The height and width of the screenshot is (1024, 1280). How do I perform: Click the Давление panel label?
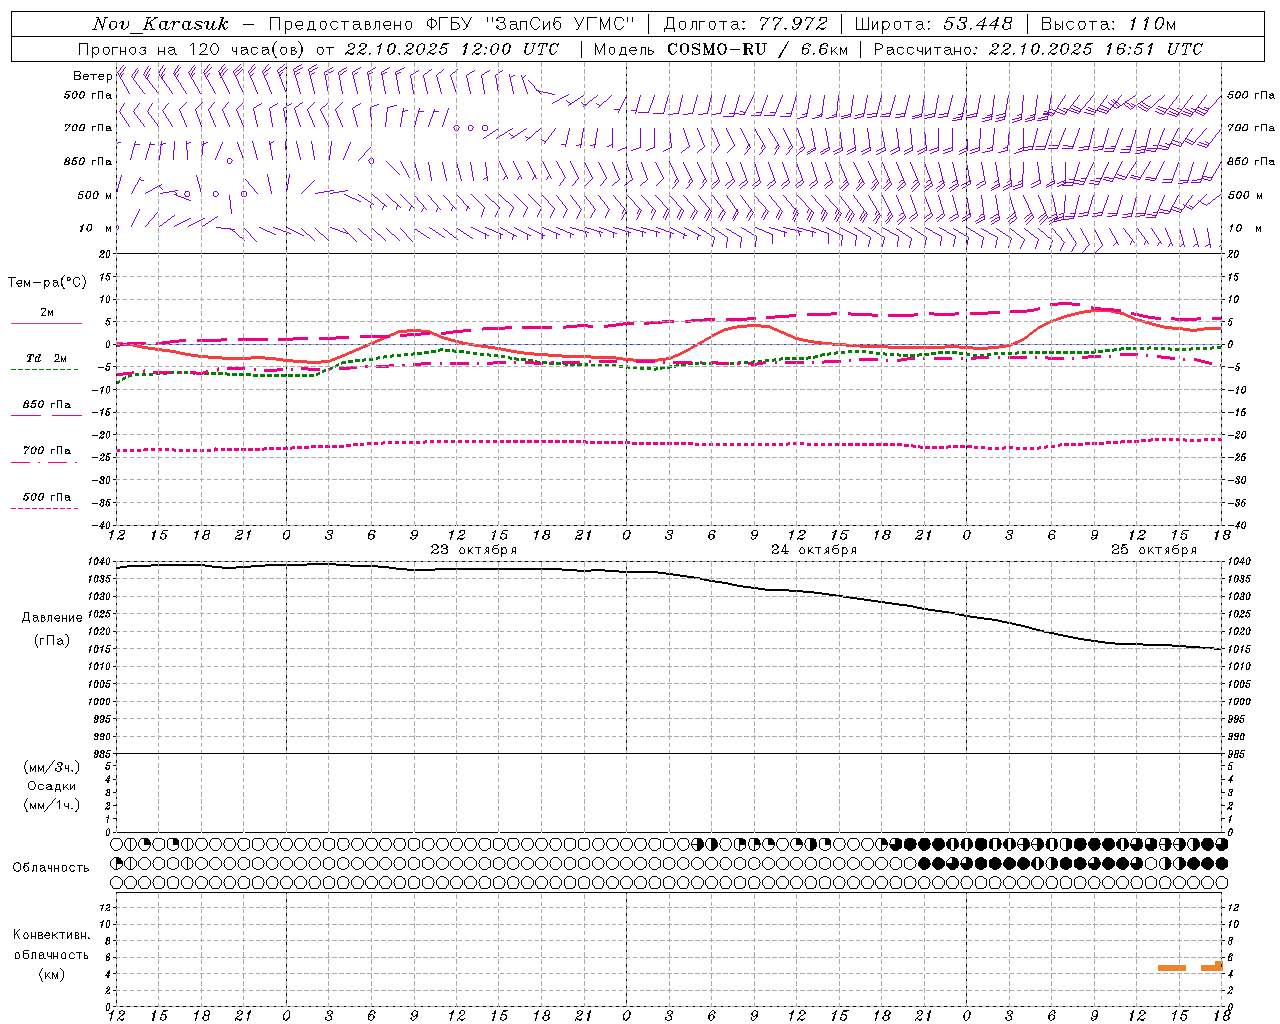pyautogui.click(x=52, y=618)
